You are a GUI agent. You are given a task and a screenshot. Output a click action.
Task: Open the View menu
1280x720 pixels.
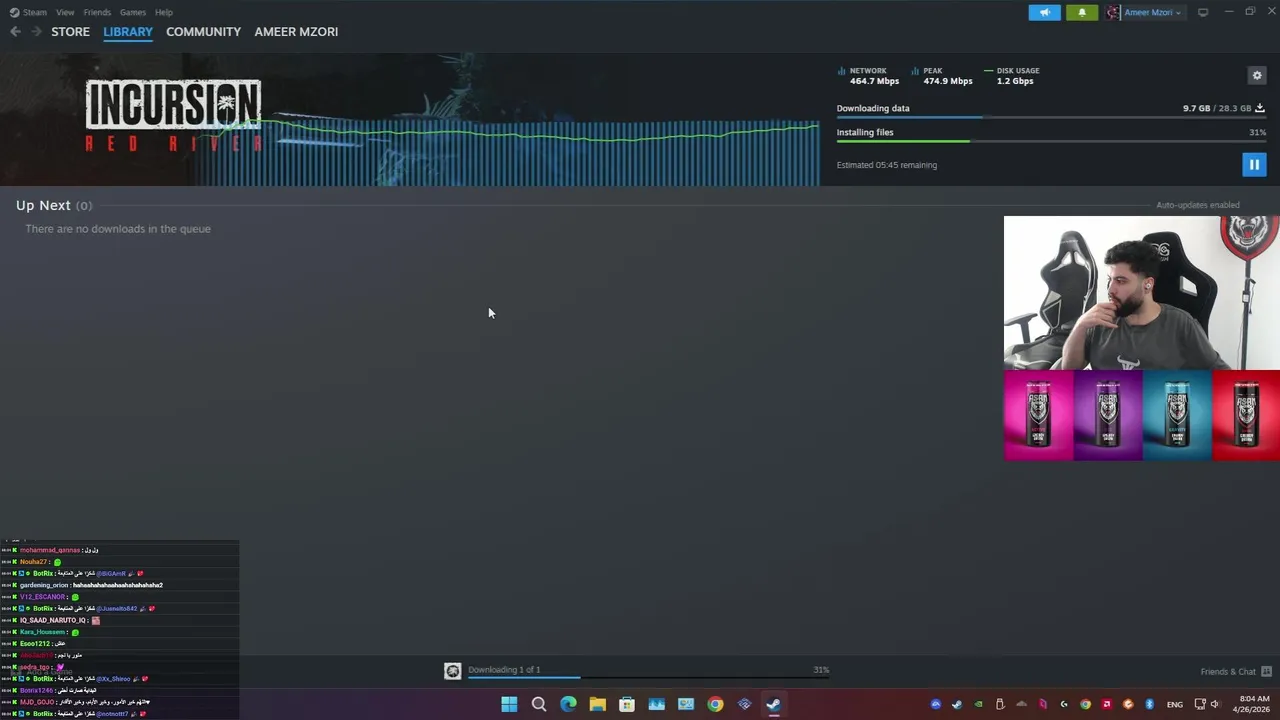pos(65,12)
